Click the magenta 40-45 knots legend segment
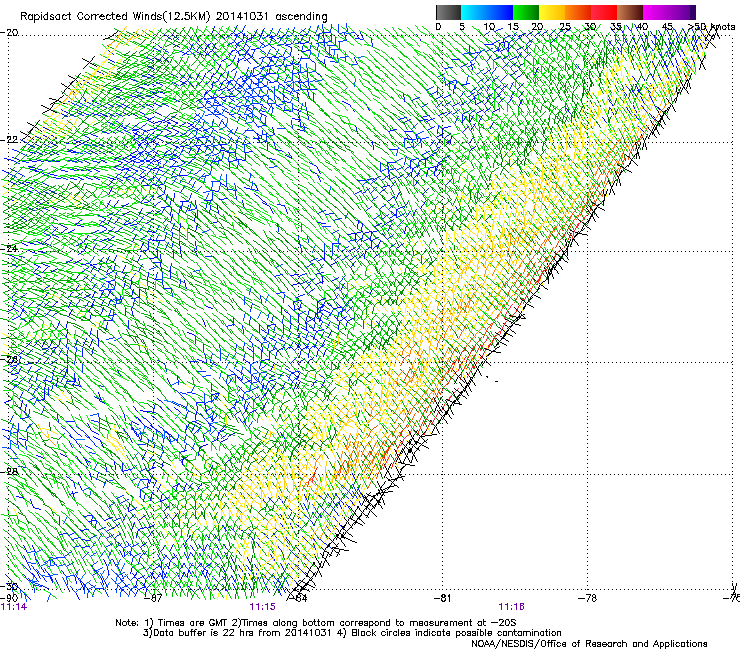Screen dimensions: 740x650 coord(656,12)
